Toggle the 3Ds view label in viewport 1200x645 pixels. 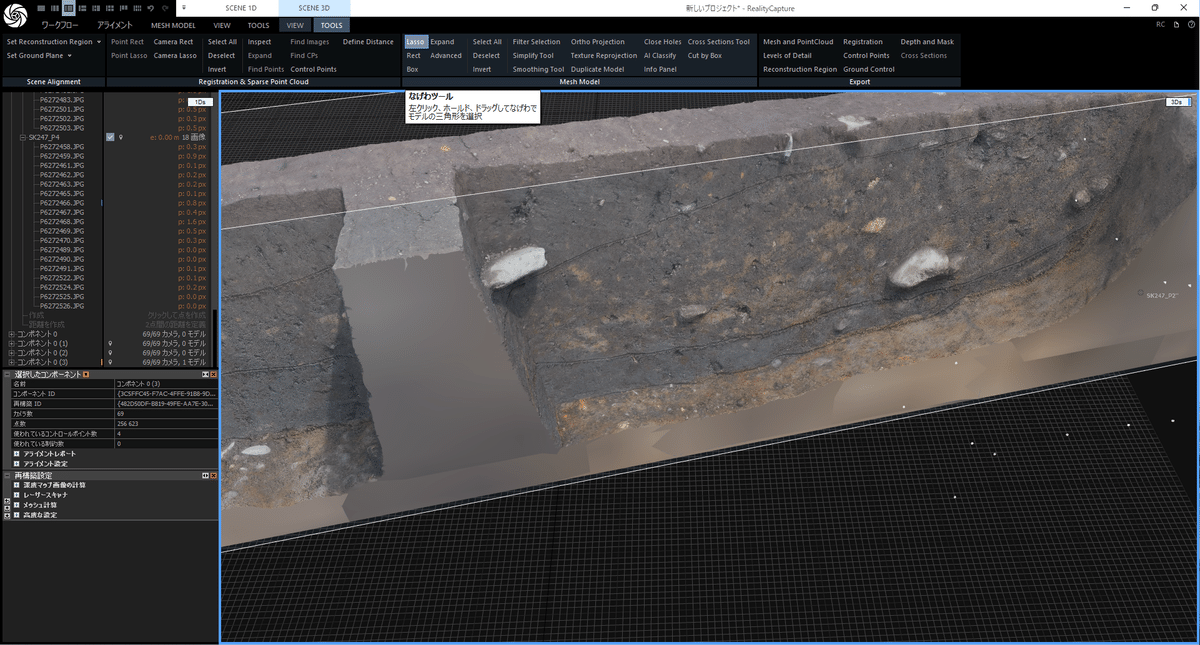pyautogui.click(x=1177, y=102)
